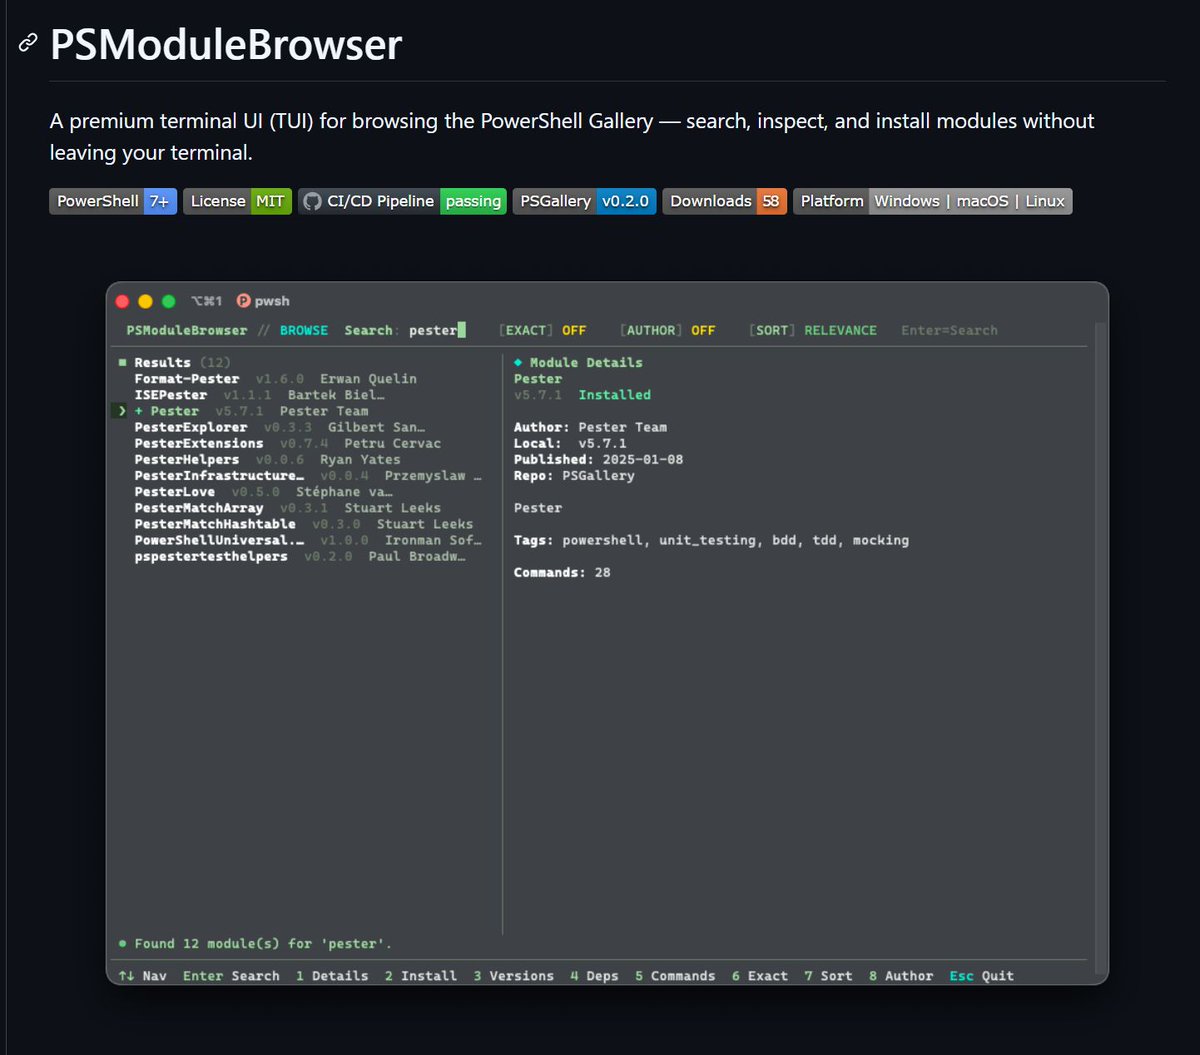Click the anchor link icon beside PSModuleBrowser heading

(29, 44)
